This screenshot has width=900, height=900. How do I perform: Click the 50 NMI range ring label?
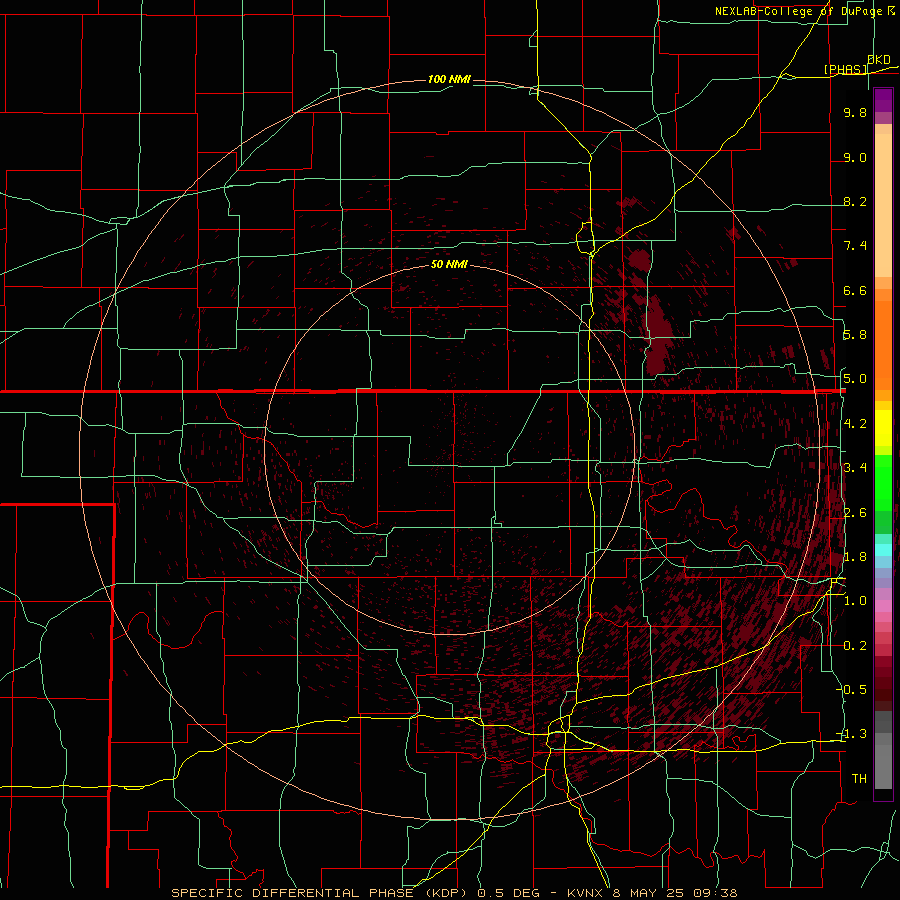click(449, 264)
